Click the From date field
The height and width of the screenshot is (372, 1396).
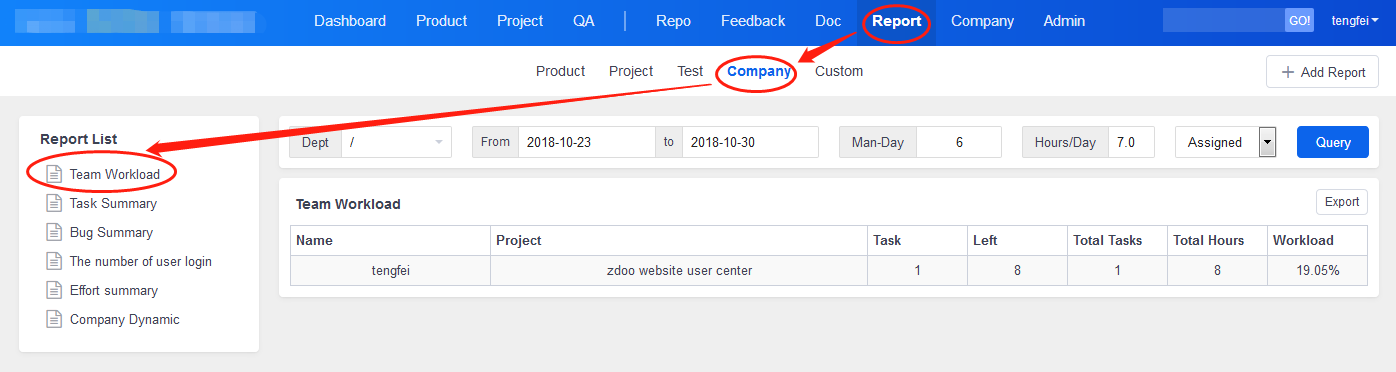pos(586,142)
